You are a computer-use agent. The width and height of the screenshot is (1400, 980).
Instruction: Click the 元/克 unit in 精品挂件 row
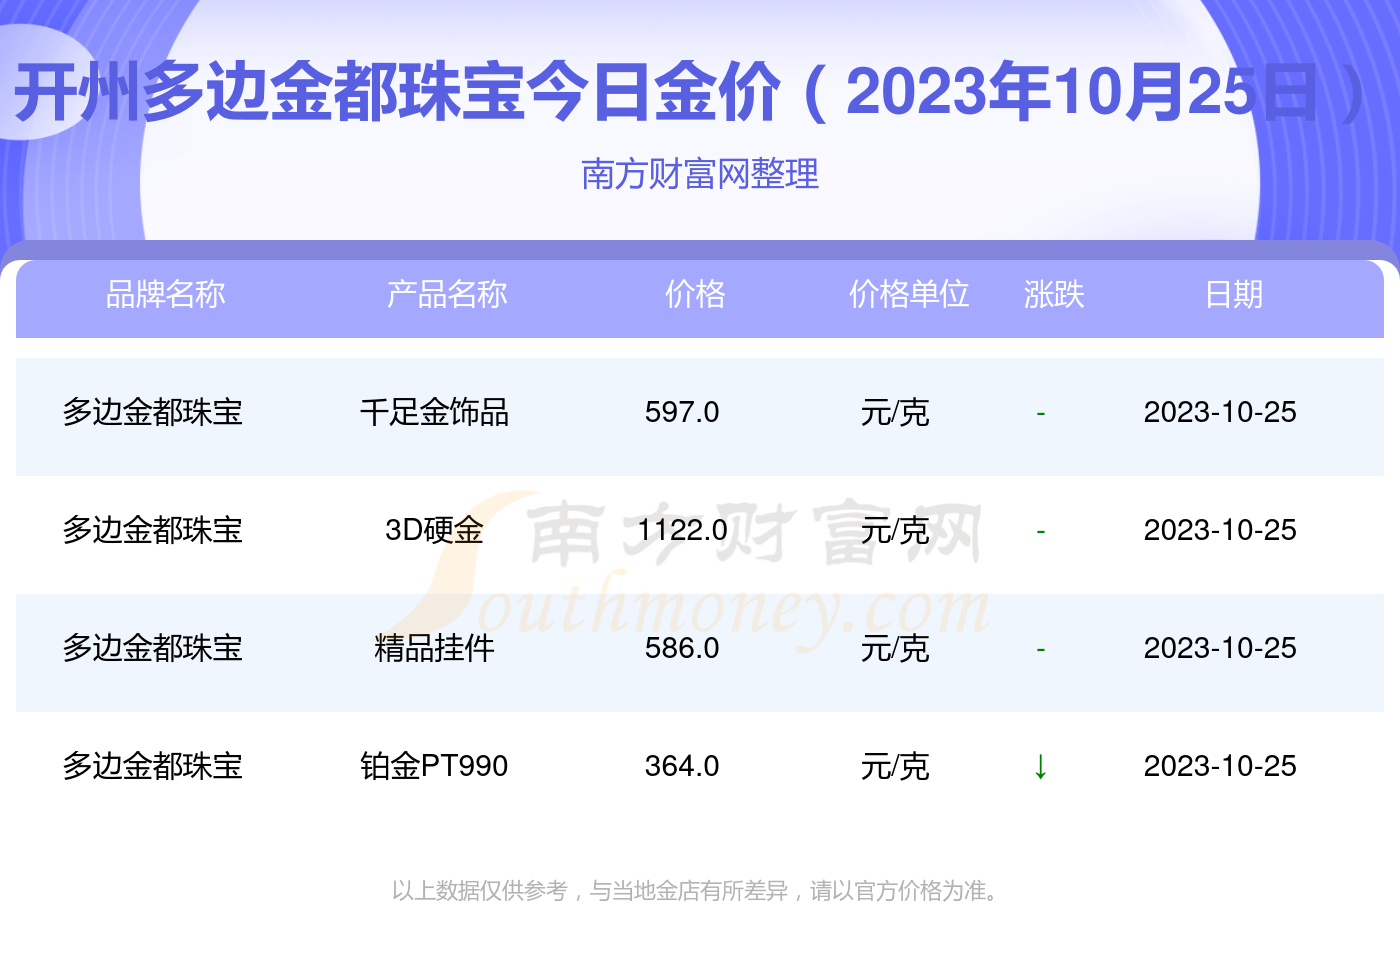click(895, 648)
